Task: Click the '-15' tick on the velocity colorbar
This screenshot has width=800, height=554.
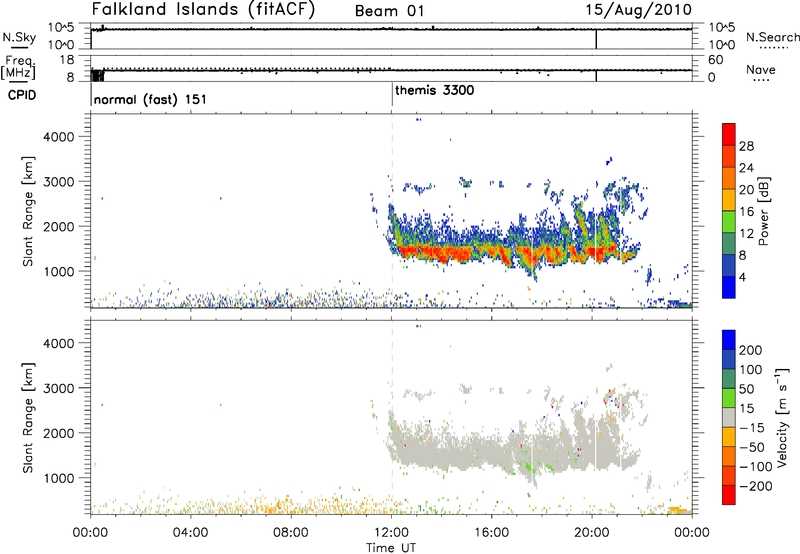Action: (752, 428)
